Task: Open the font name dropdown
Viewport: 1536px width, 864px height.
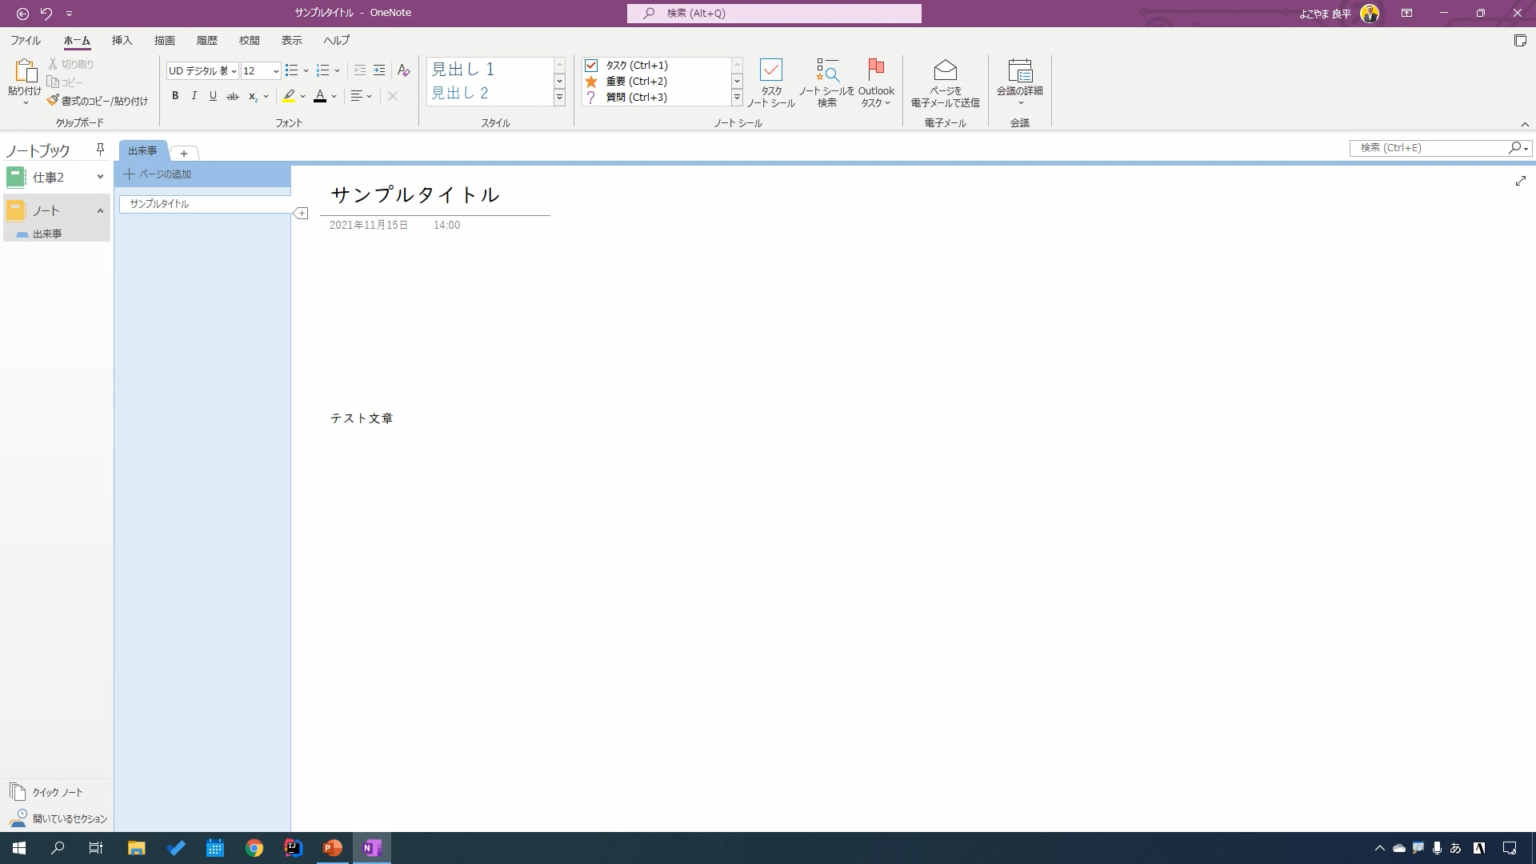Action: tap(232, 70)
